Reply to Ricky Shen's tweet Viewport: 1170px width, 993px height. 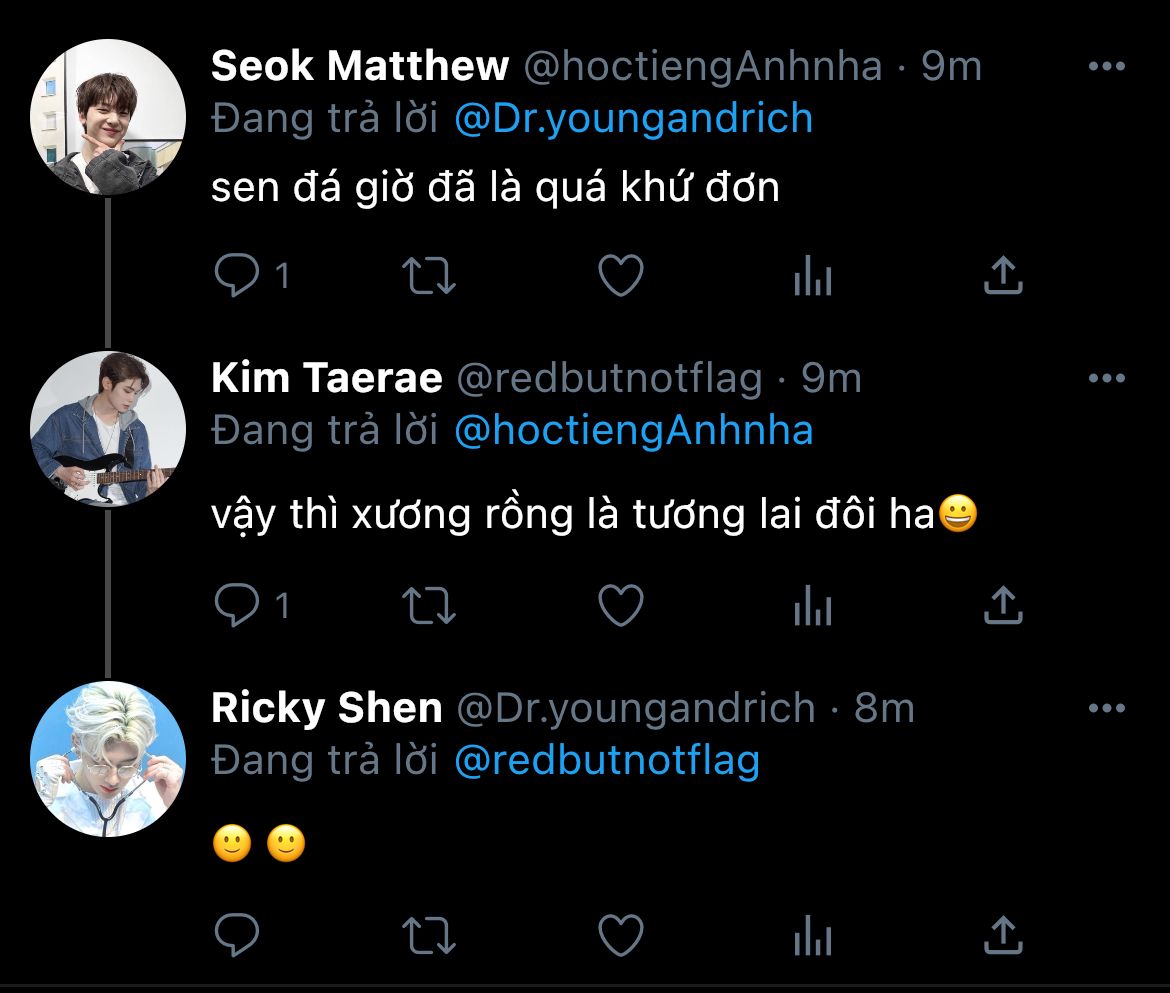[x=238, y=935]
